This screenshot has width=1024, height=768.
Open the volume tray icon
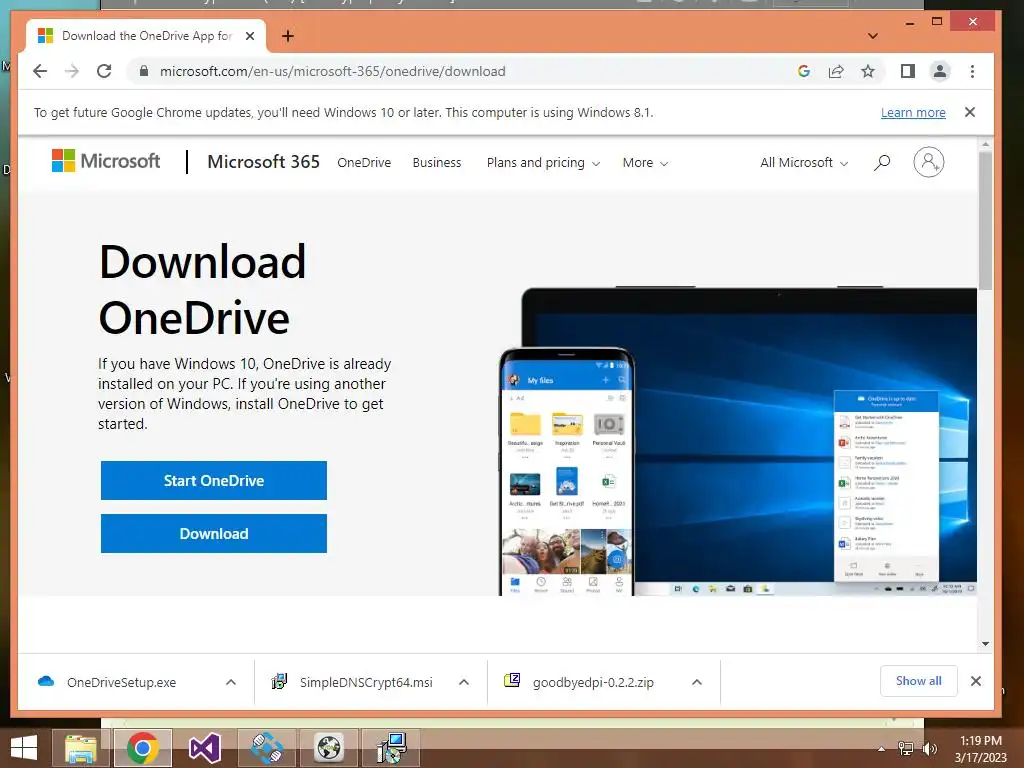pyautogui.click(x=929, y=749)
